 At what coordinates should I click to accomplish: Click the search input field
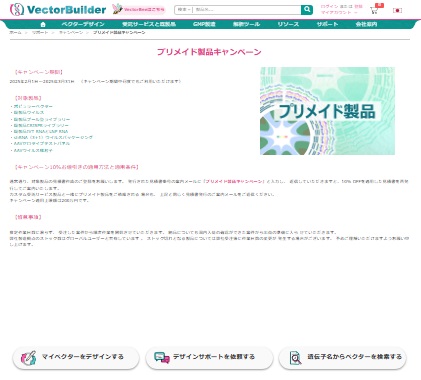247,10
